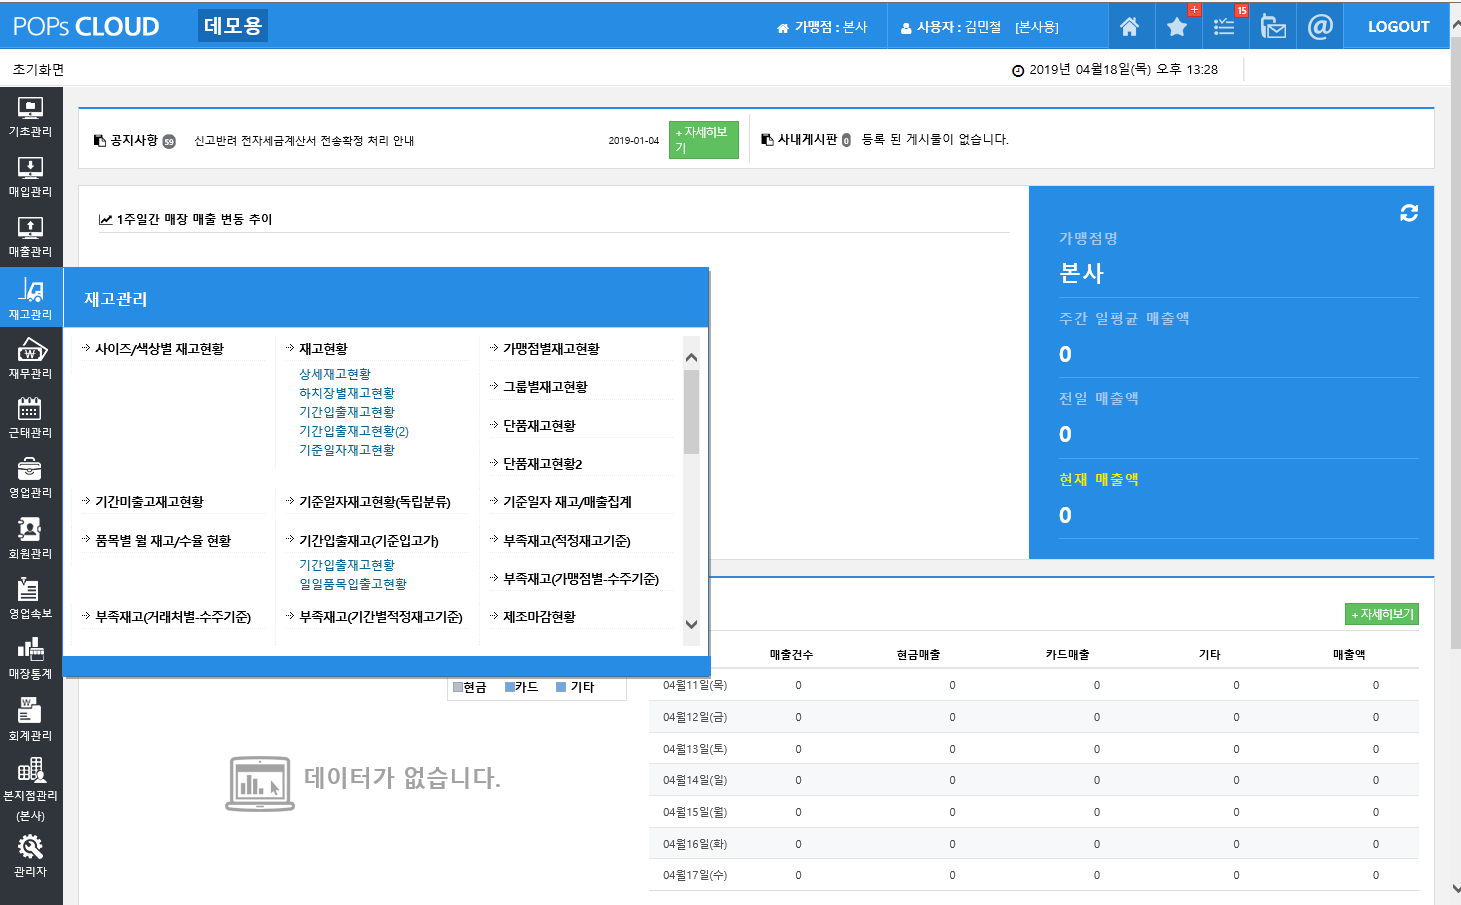Toggle 현금 legend gray swatch

click(x=458, y=687)
